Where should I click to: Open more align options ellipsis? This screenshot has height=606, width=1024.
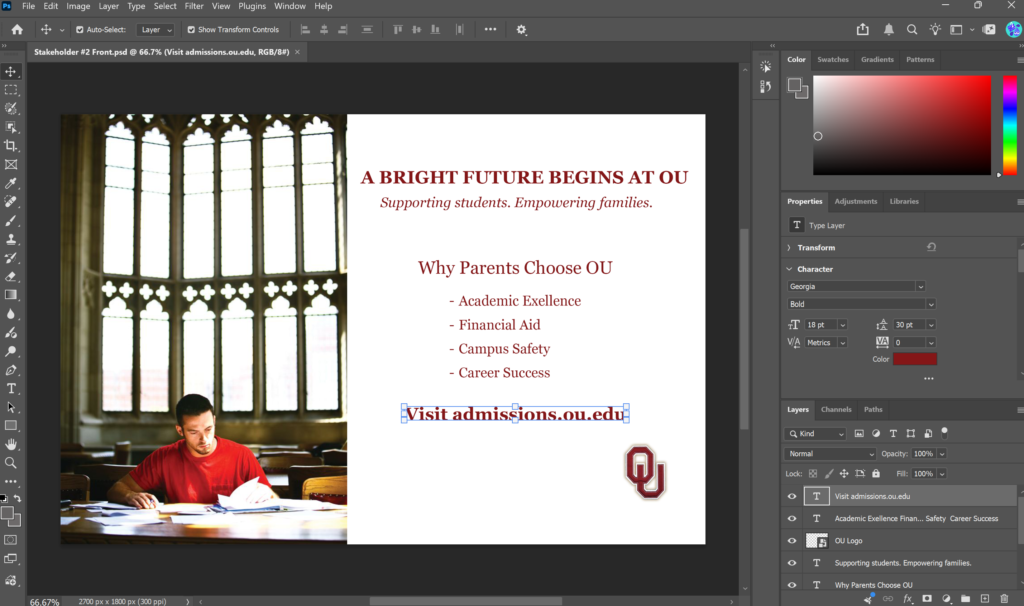tap(490, 29)
